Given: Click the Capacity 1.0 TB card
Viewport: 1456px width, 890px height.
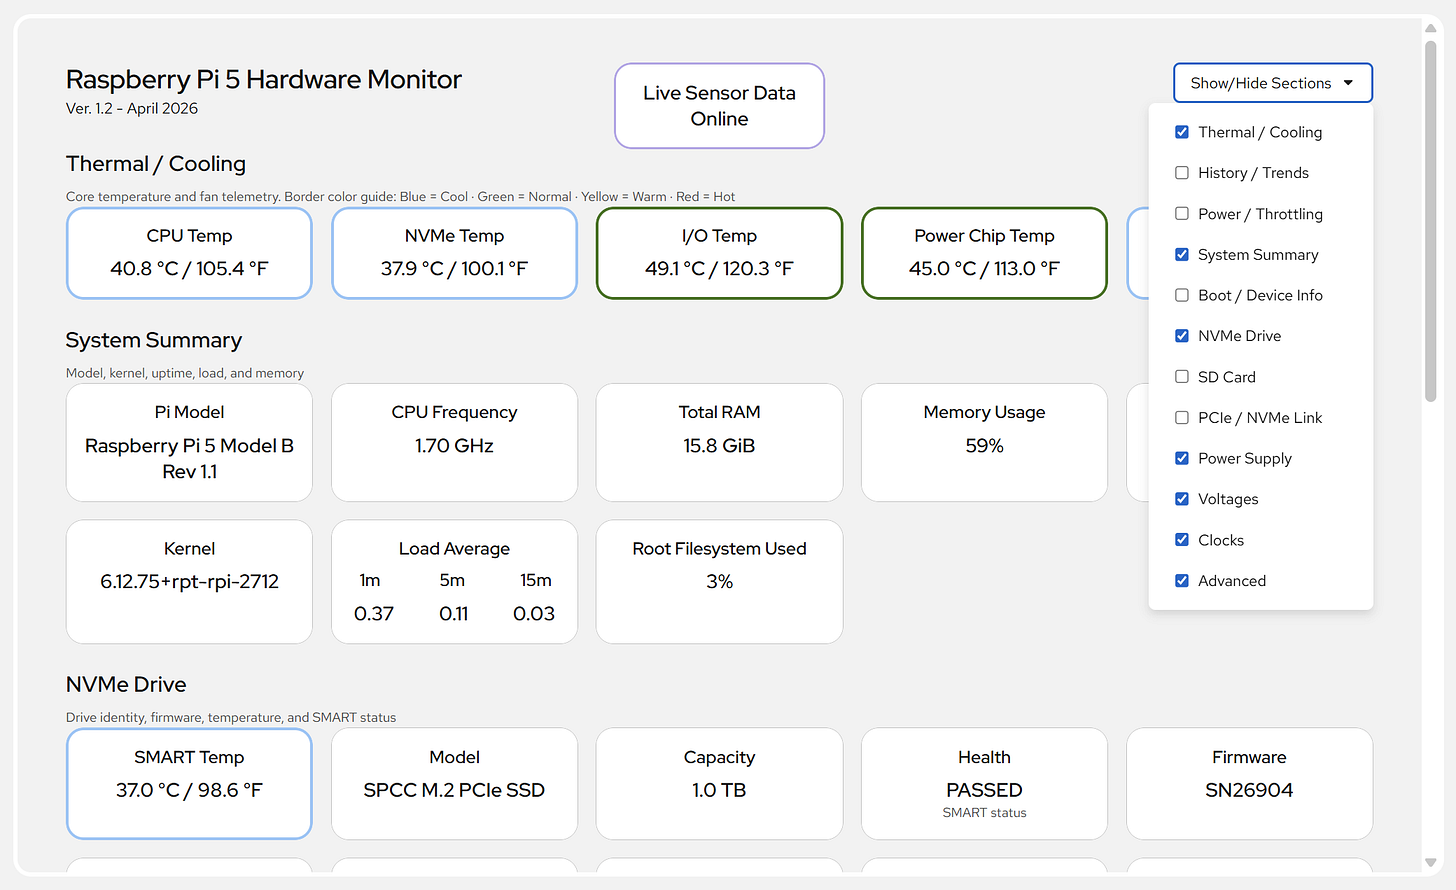Looking at the screenshot, I should click(719, 784).
